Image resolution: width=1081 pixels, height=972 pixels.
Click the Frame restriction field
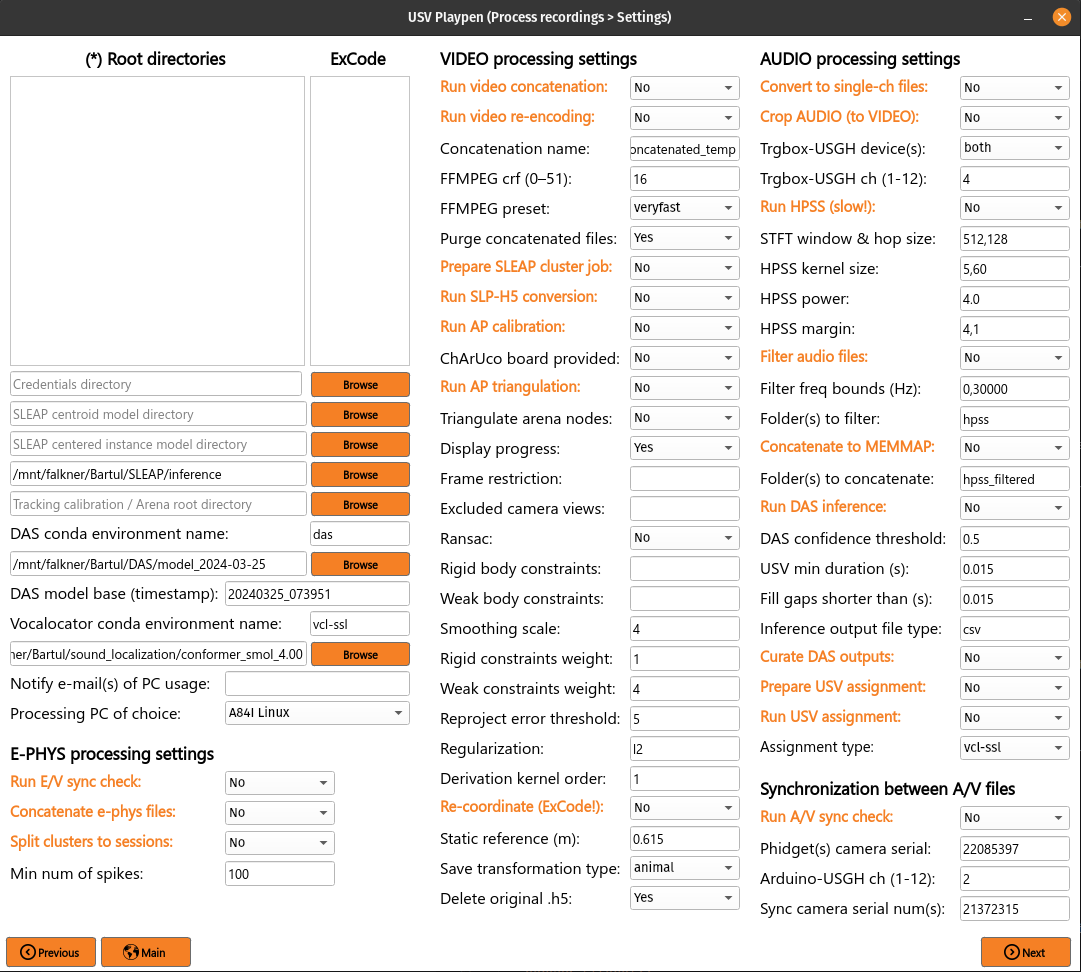click(684, 478)
